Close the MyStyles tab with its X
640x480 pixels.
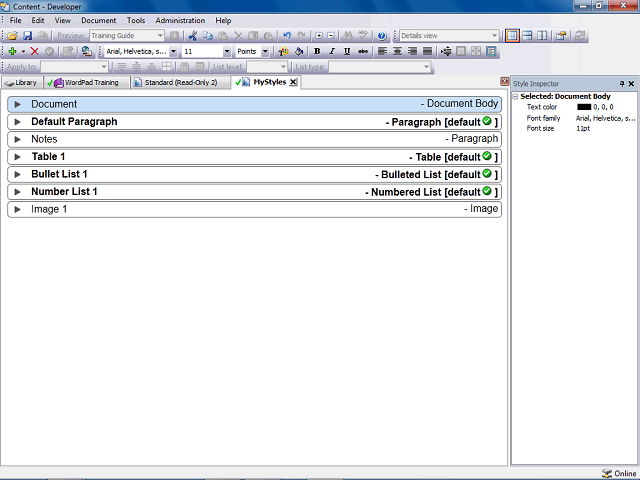(x=293, y=82)
